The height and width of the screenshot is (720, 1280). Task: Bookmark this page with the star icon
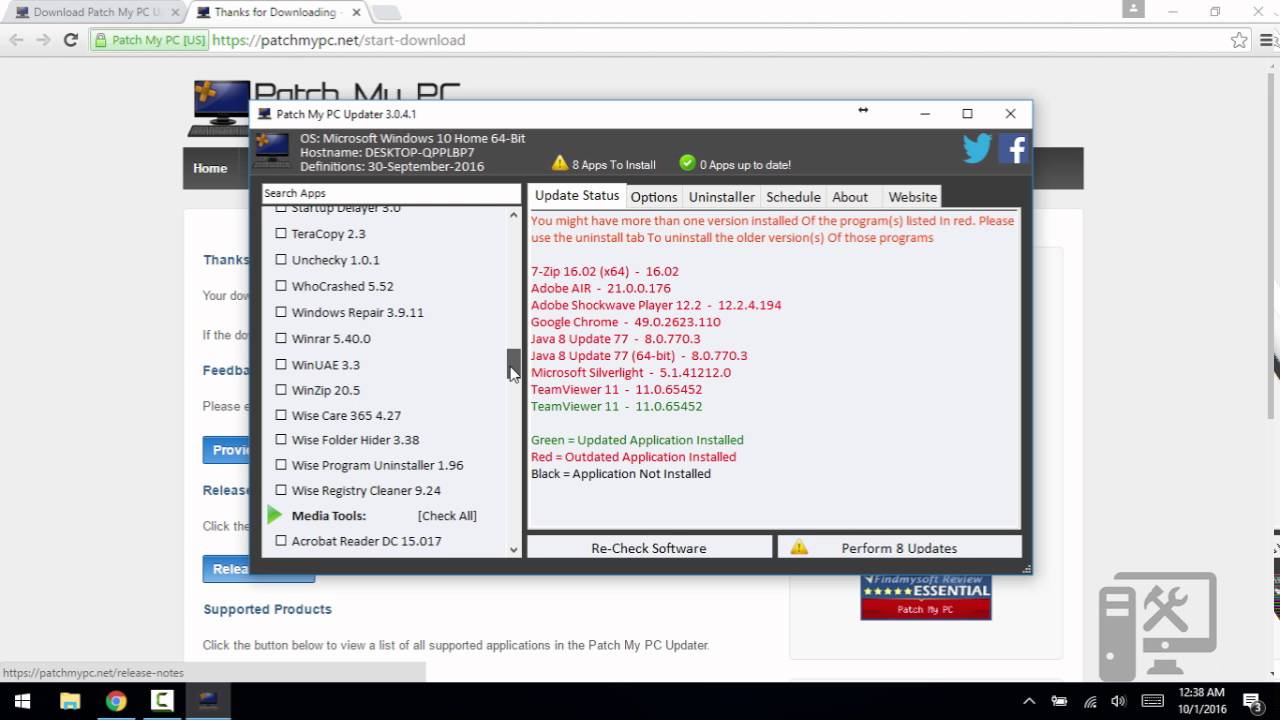[1239, 40]
